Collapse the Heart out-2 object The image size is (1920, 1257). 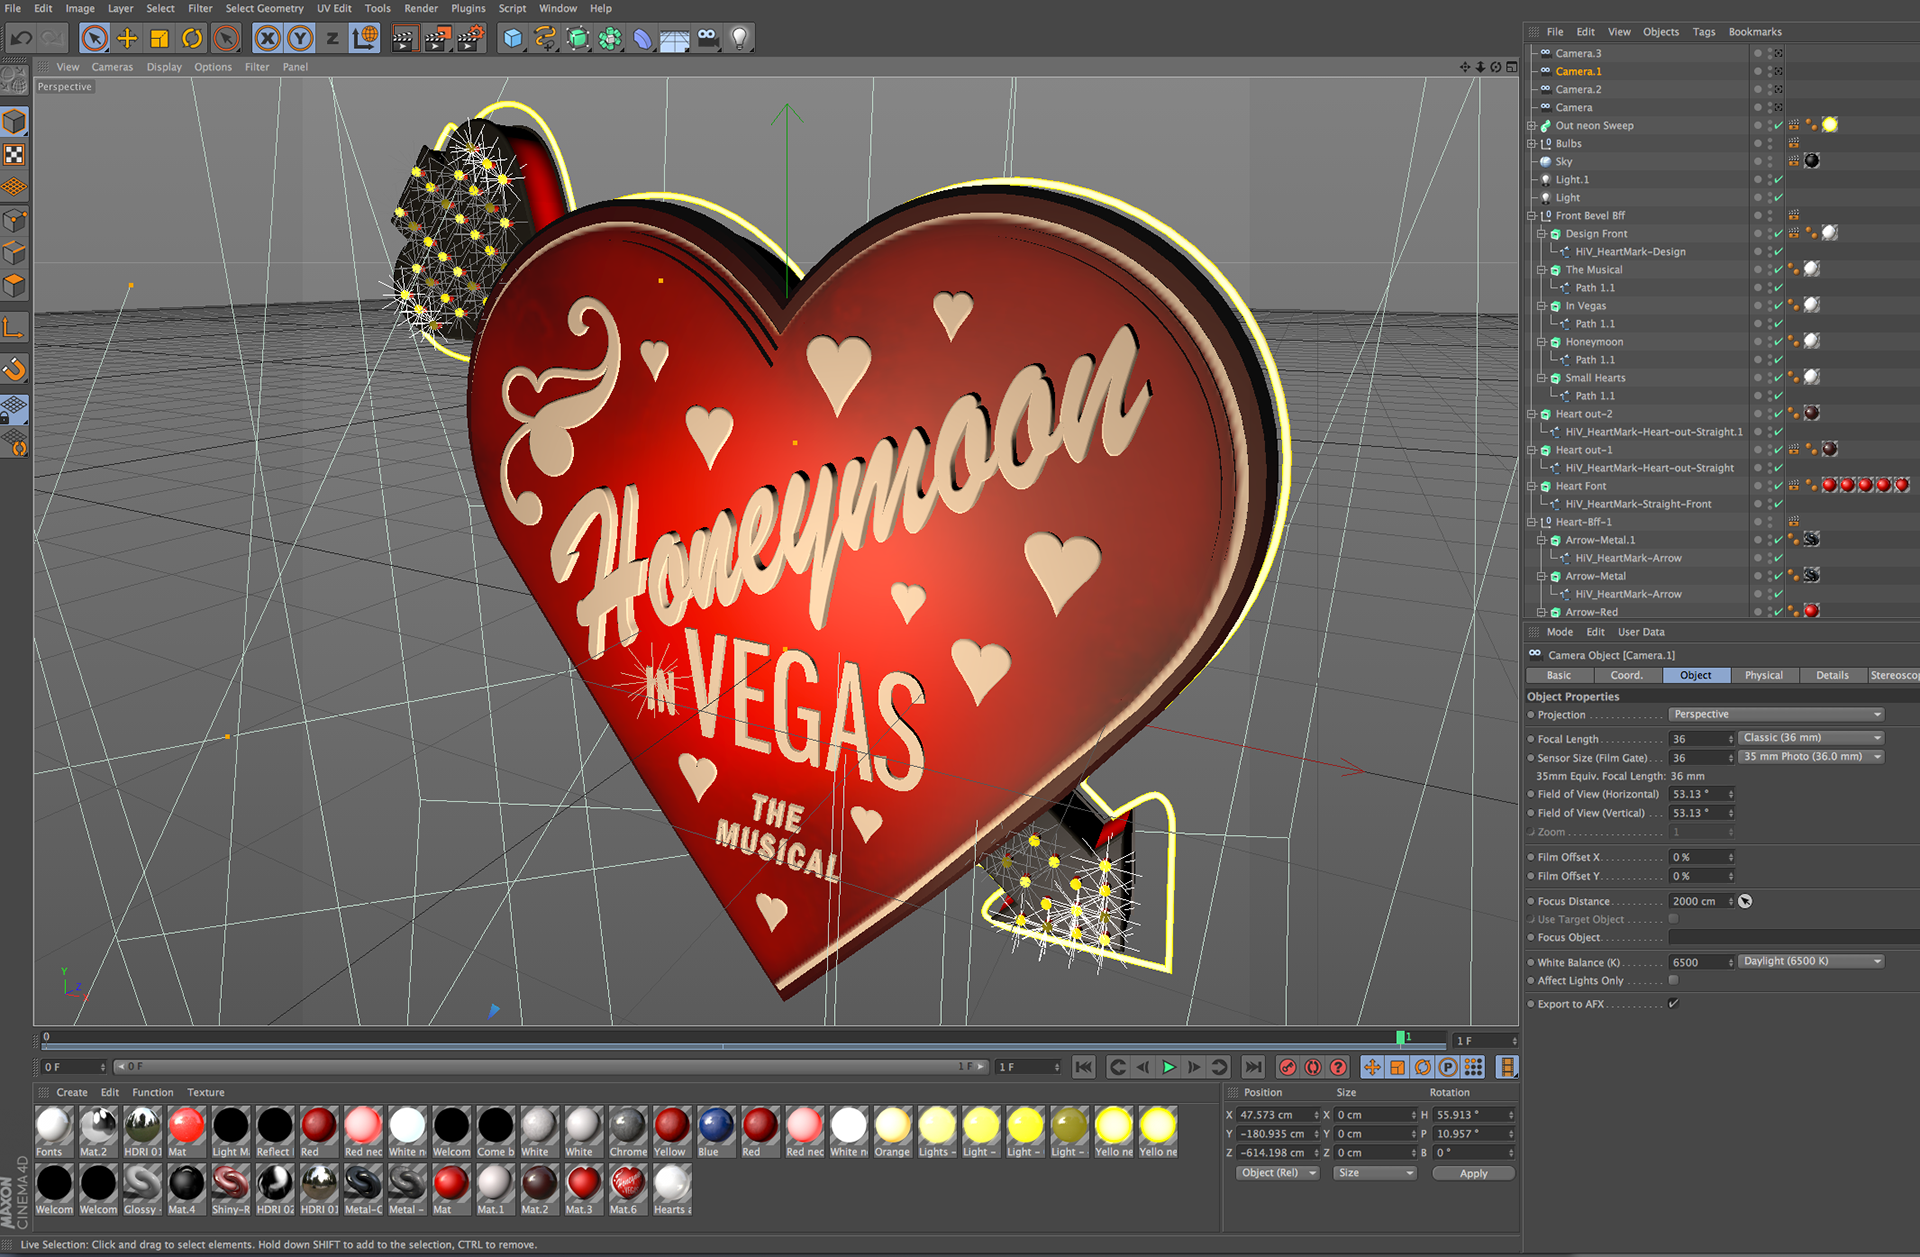point(1532,414)
